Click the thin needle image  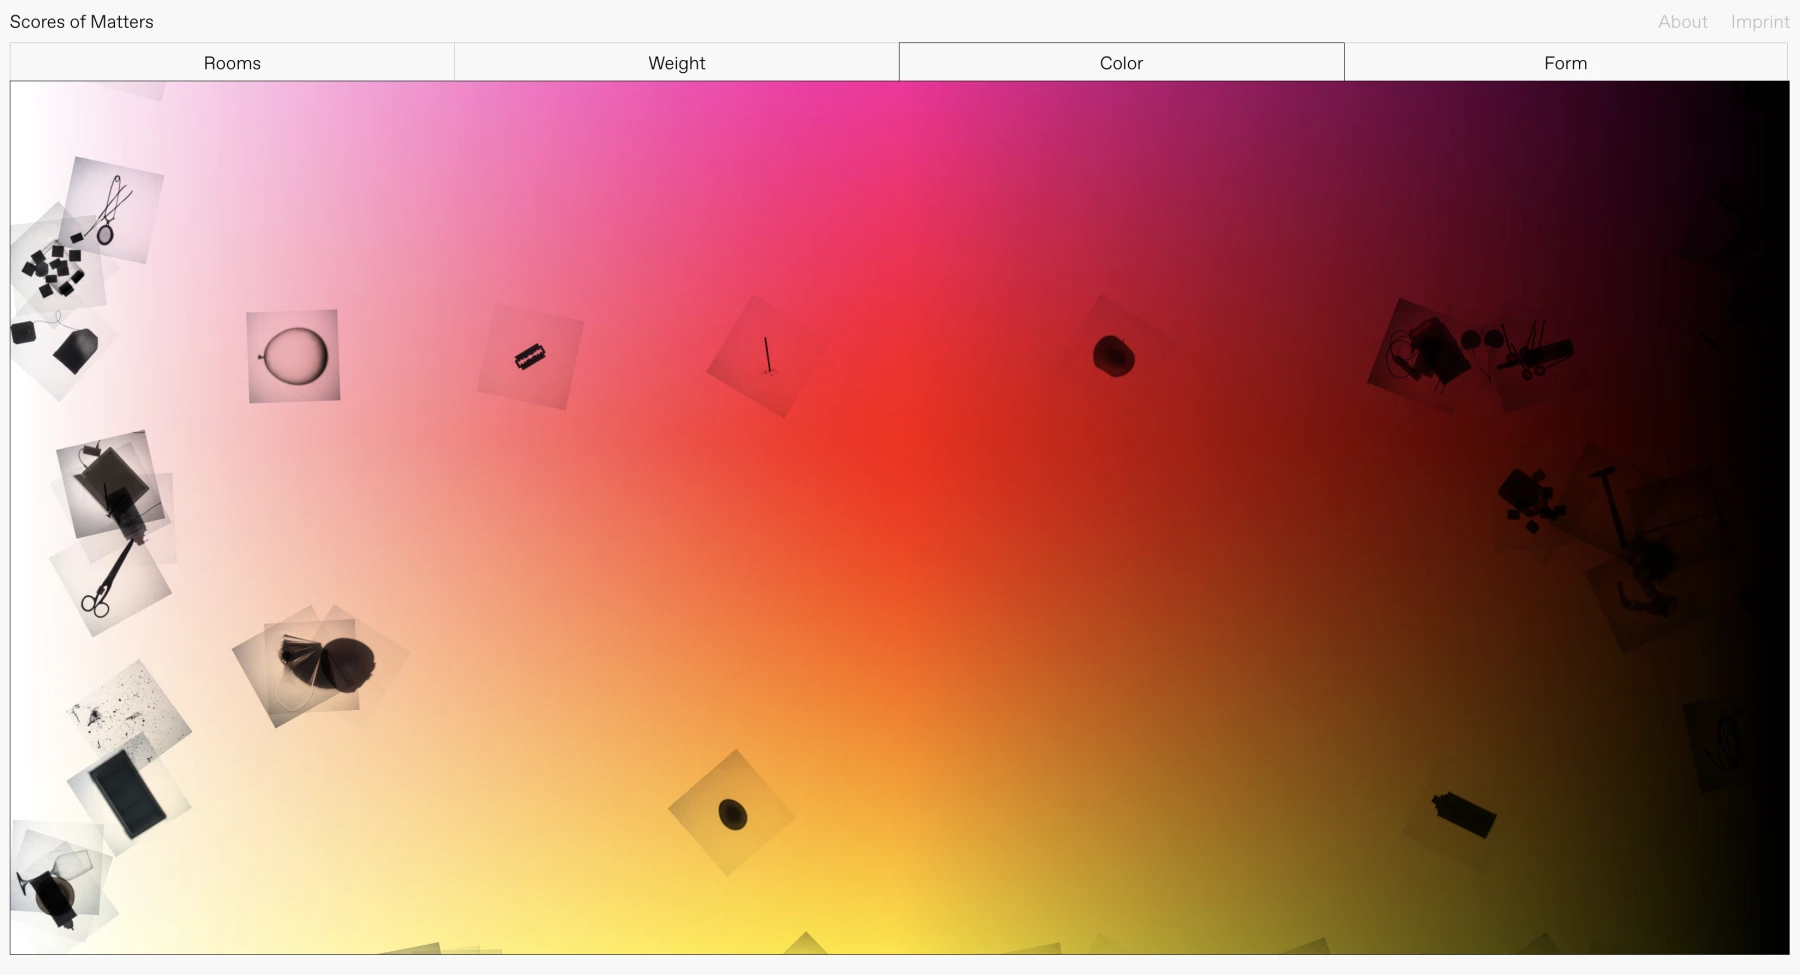[x=767, y=356]
